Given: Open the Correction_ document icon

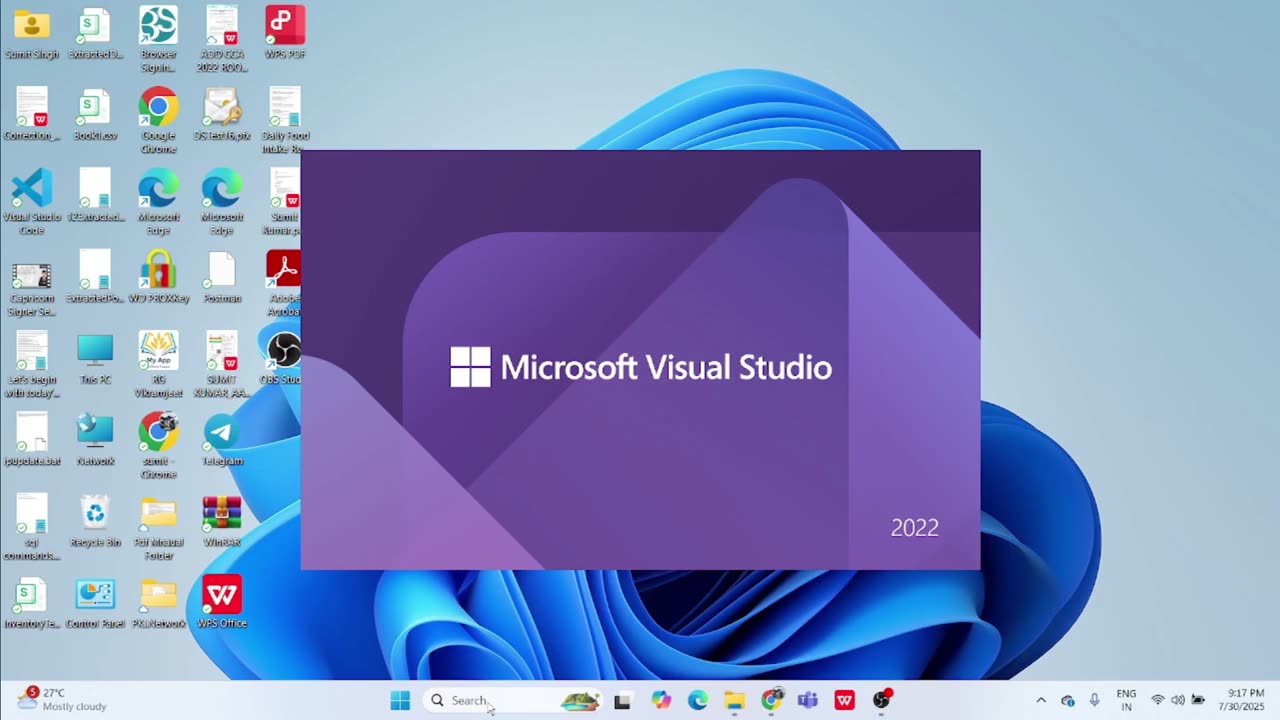Looking at the screenshot, I should [x=31, y=115].
